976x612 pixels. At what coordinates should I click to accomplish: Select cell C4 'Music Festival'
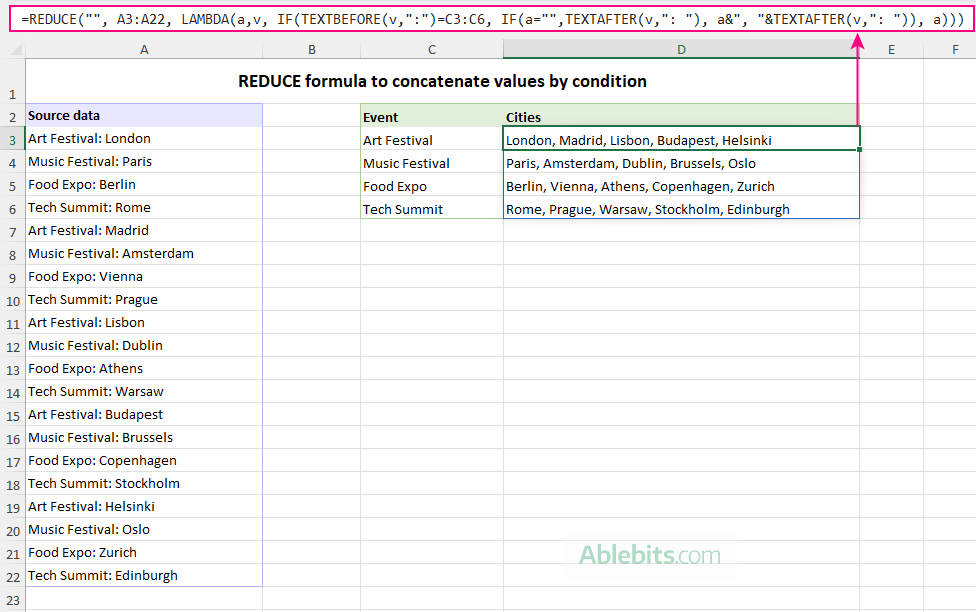pyautogui.click(x=431, y=162)
